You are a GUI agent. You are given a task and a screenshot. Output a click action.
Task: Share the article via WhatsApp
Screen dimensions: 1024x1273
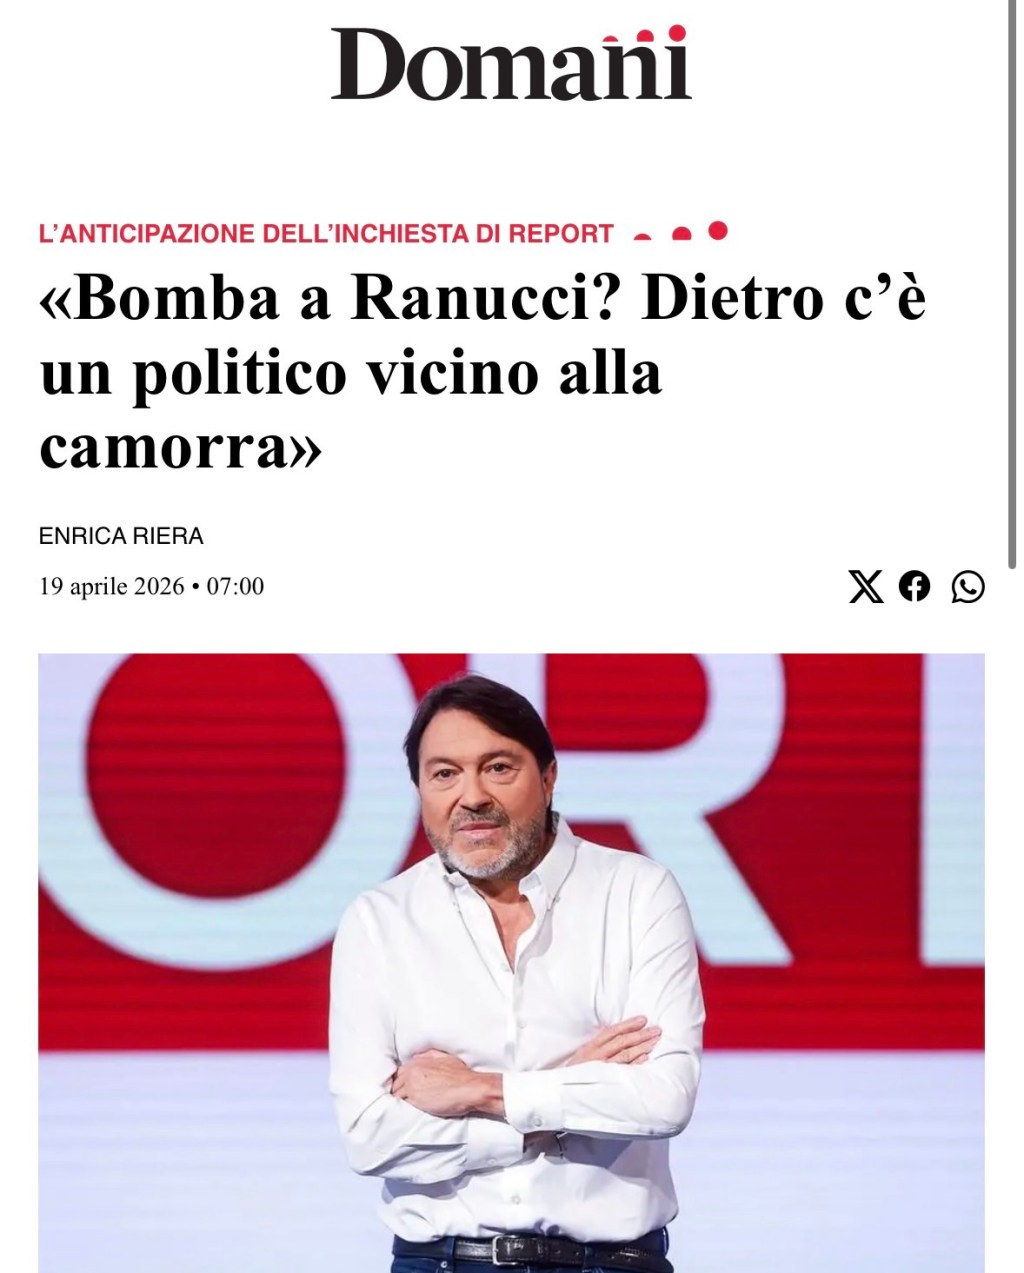point(967,586)
